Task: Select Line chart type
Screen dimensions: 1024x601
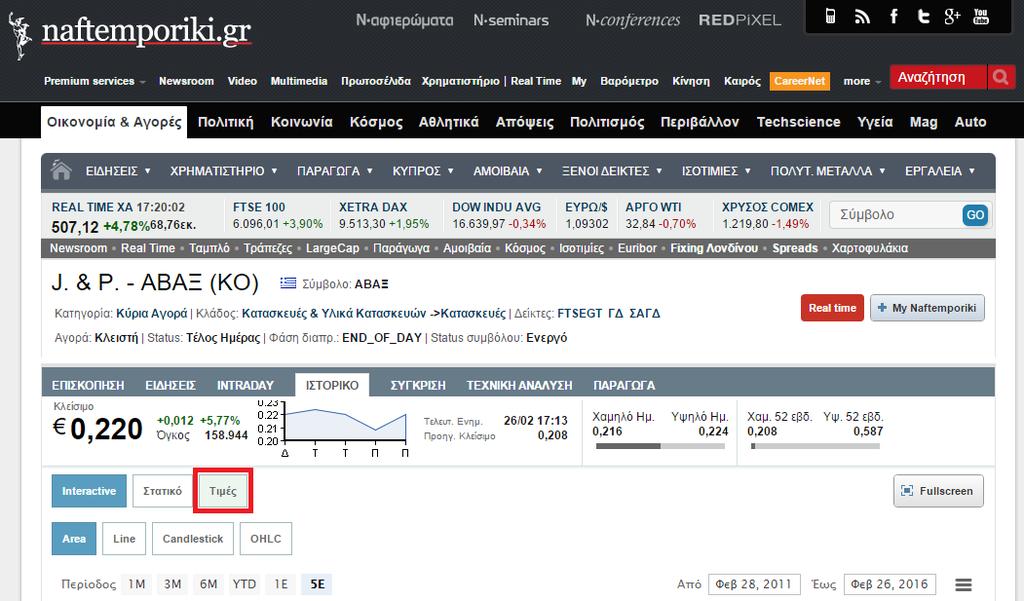Action: [124, 539]
